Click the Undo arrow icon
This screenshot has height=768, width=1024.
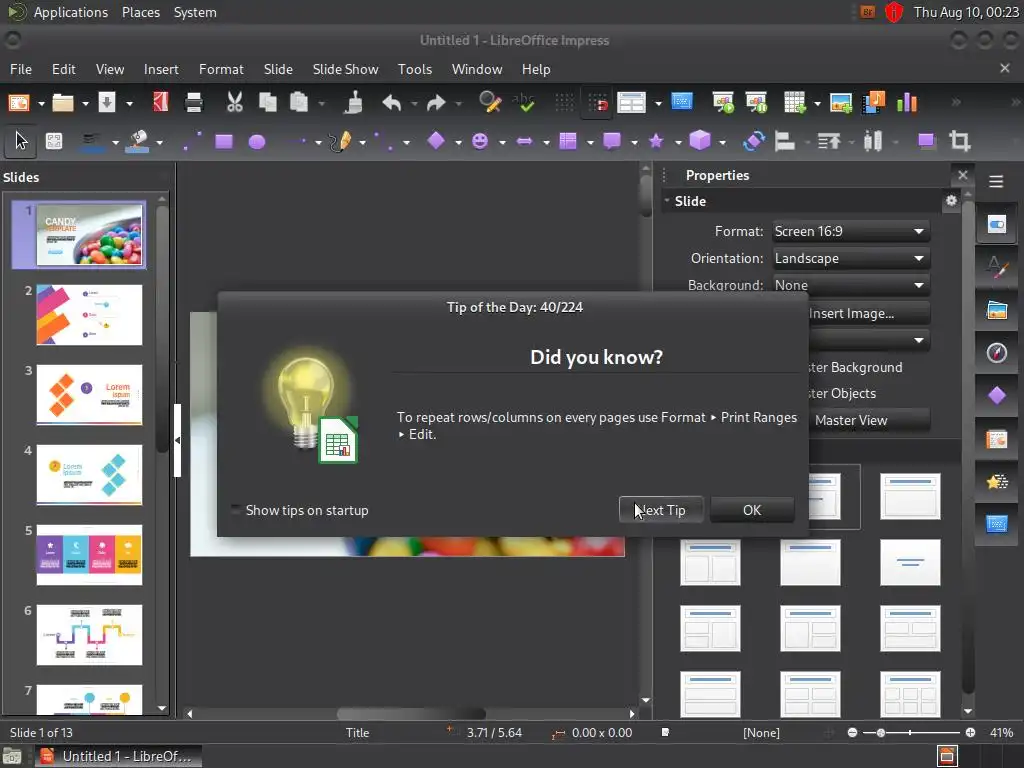[392, 103]
